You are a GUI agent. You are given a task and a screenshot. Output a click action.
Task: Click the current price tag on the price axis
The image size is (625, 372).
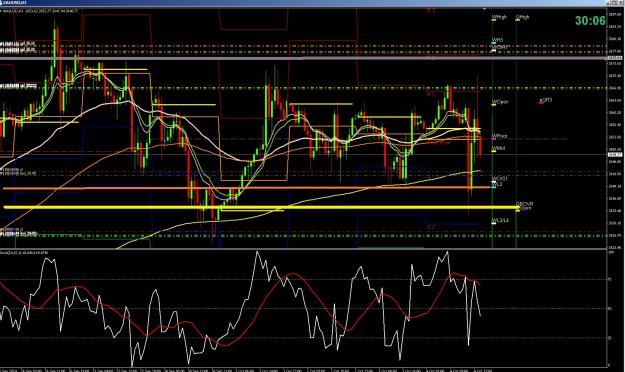click(615, 154)
